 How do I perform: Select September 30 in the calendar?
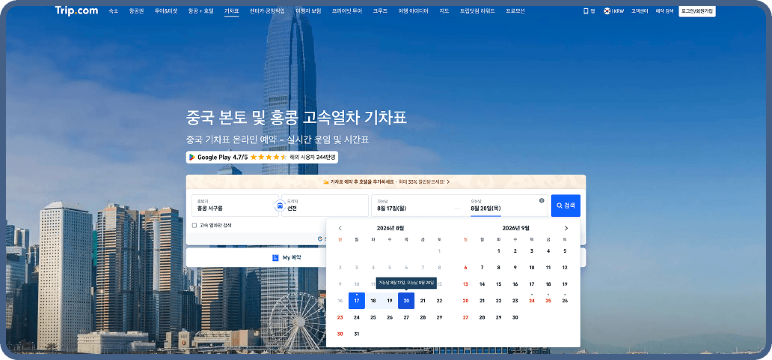click(515, 318)
